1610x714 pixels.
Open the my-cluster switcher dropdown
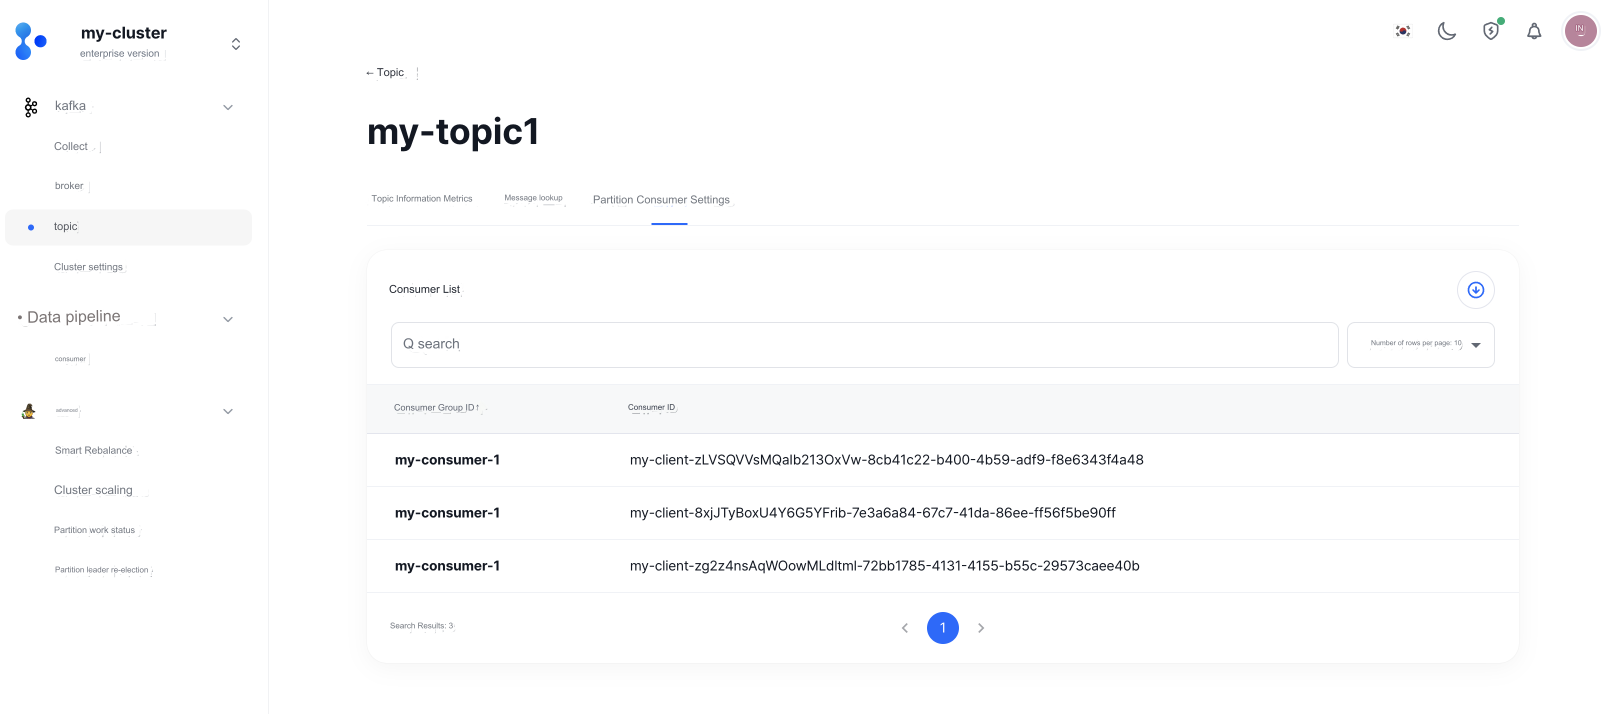(x=236, y=44)
